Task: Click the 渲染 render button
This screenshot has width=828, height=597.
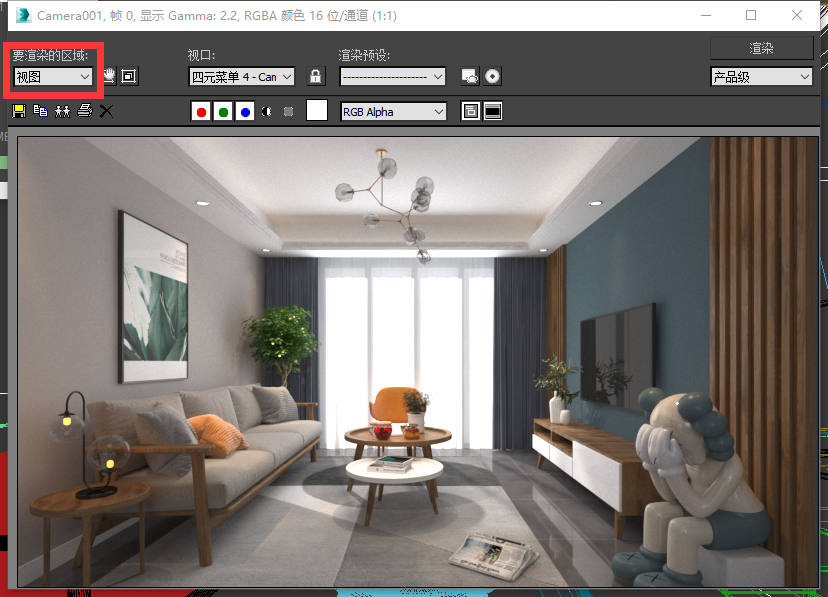Action: coord(761,48)
